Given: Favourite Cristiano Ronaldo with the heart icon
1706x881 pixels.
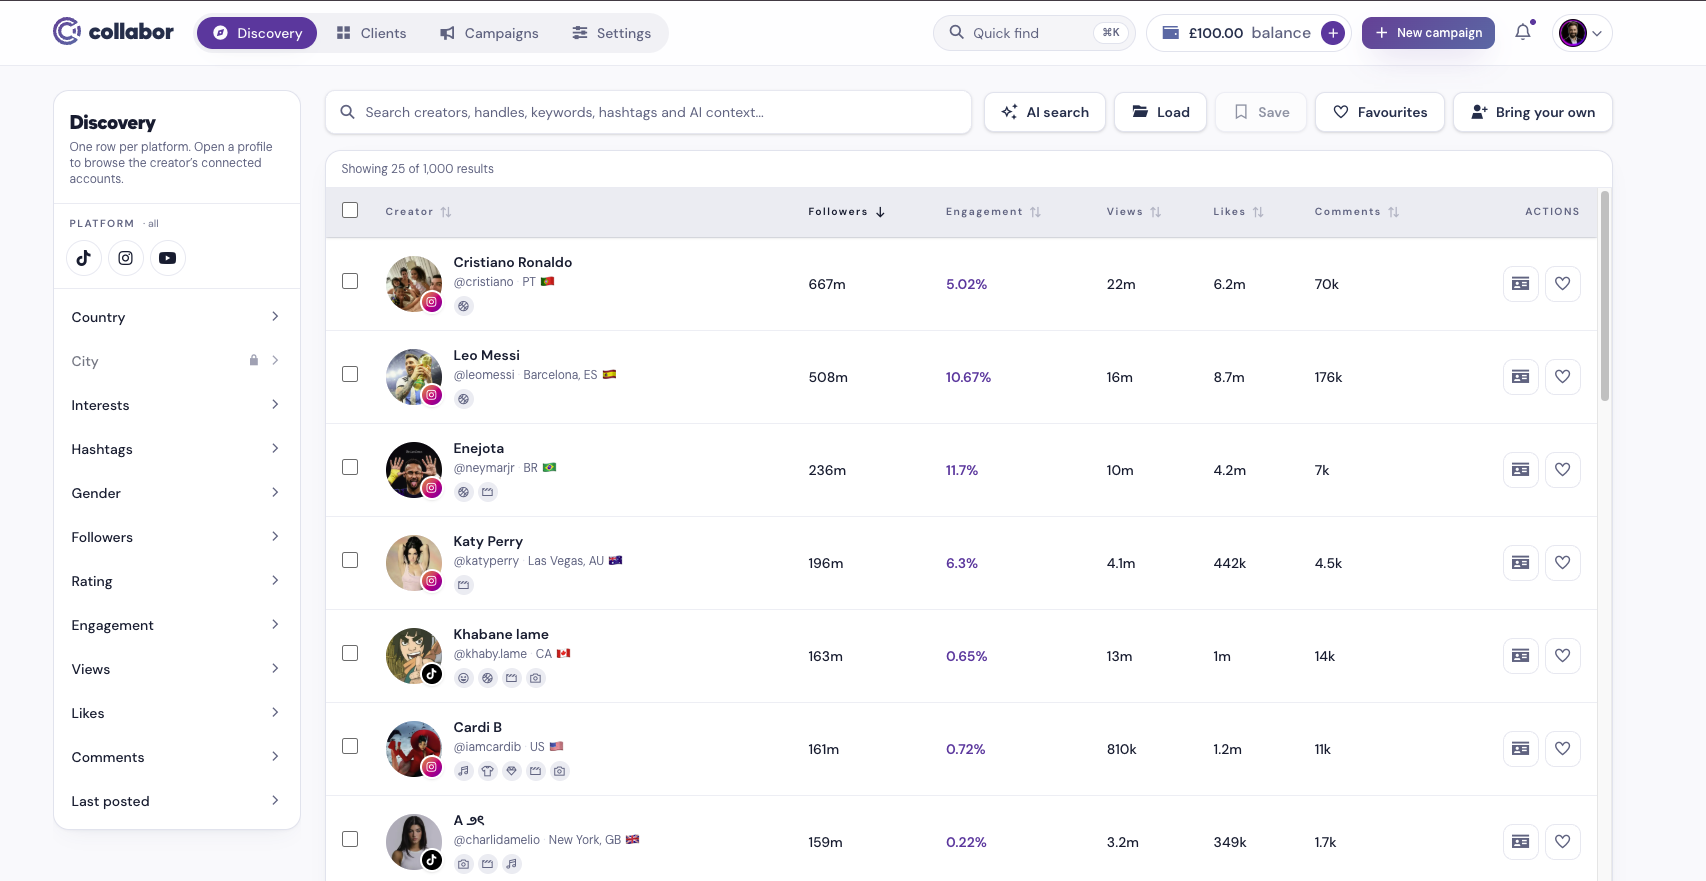Looking at the screenshot, I should click(1563, 284).
